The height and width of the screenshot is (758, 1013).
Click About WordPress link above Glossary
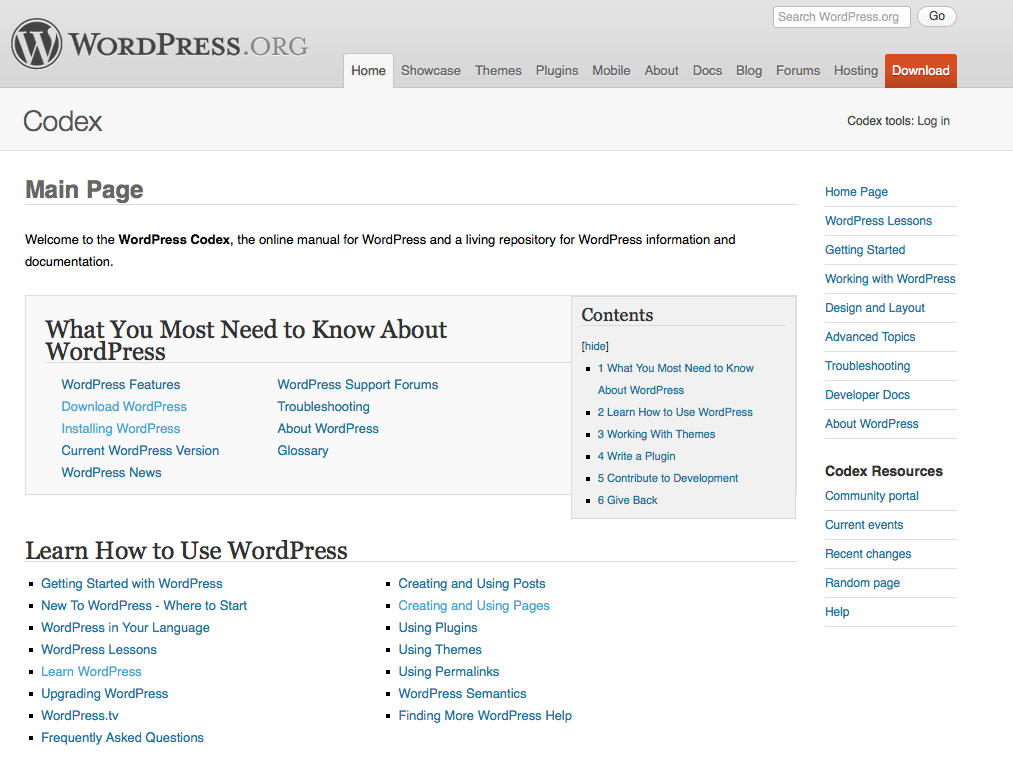[x=328, y=428]
